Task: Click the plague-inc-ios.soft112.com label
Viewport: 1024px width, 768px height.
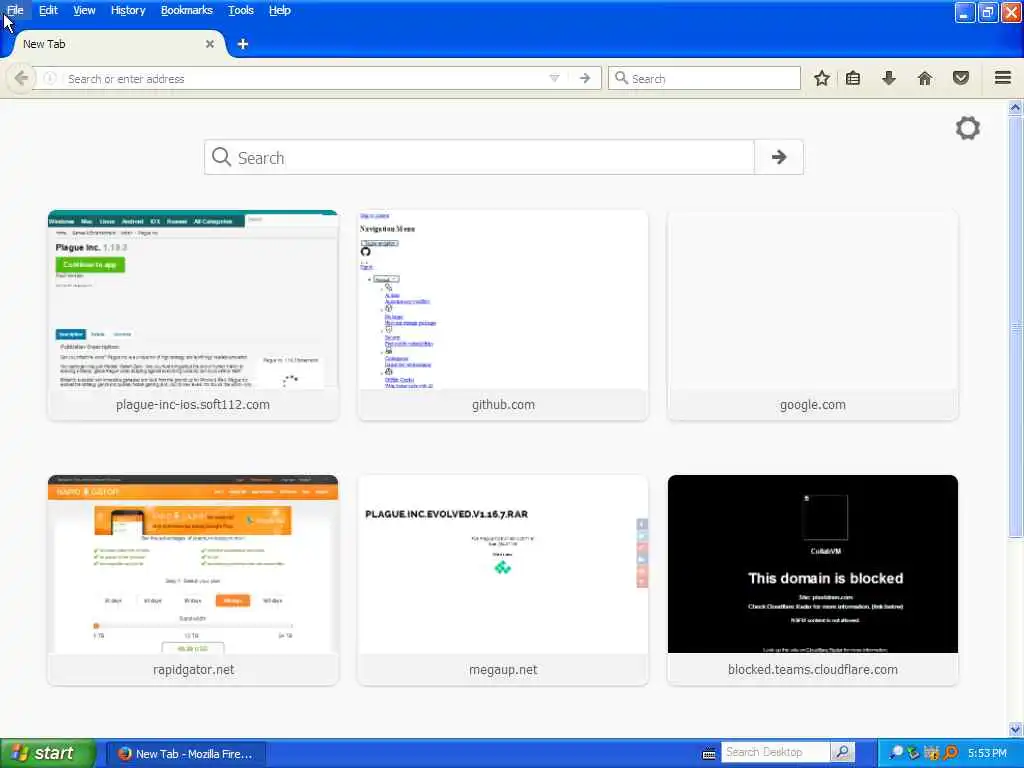Action: tap(193, 405)
